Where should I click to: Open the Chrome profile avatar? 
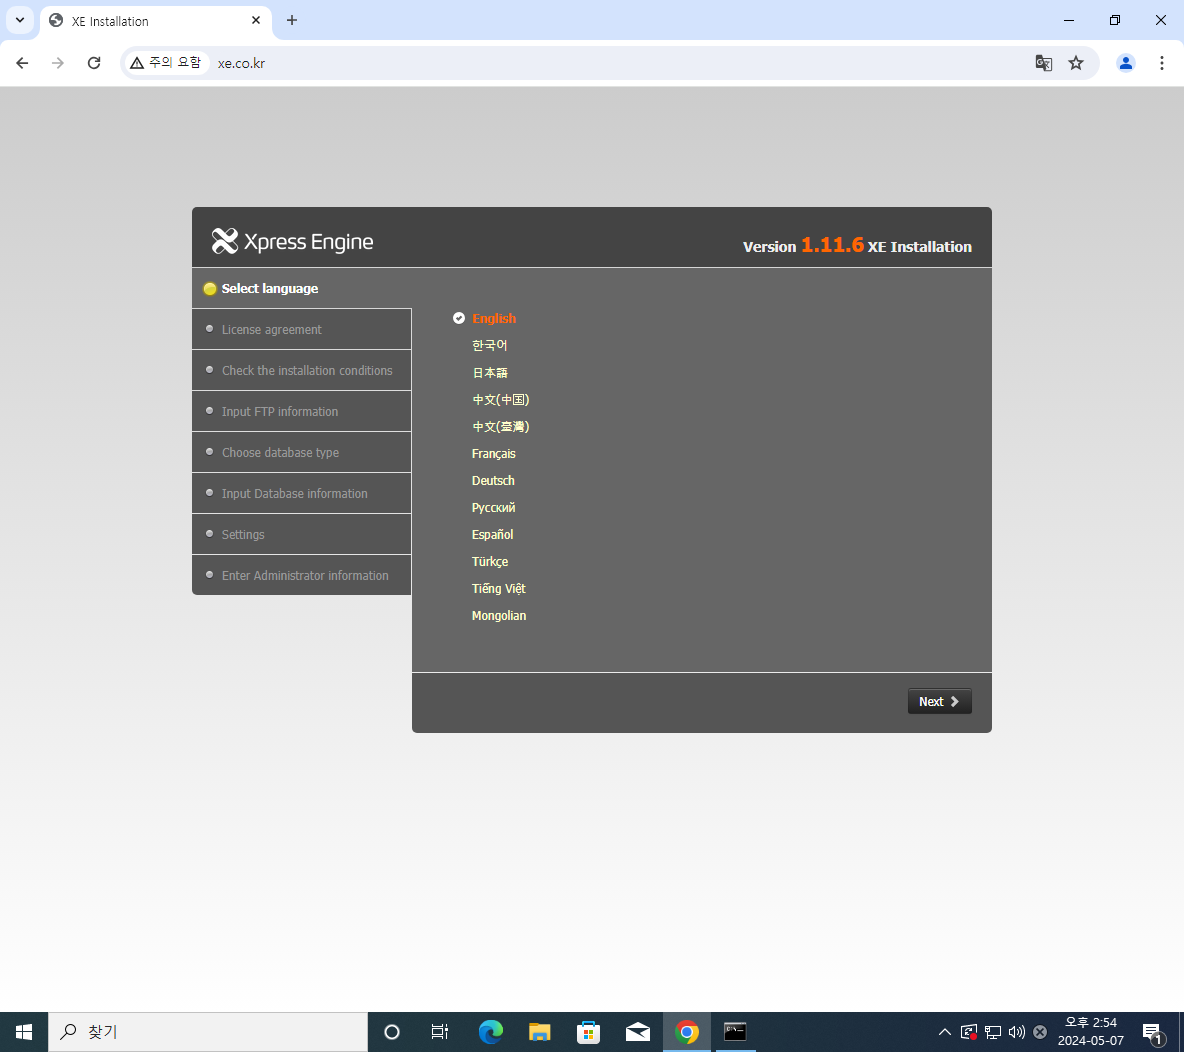coord(1125,63)
